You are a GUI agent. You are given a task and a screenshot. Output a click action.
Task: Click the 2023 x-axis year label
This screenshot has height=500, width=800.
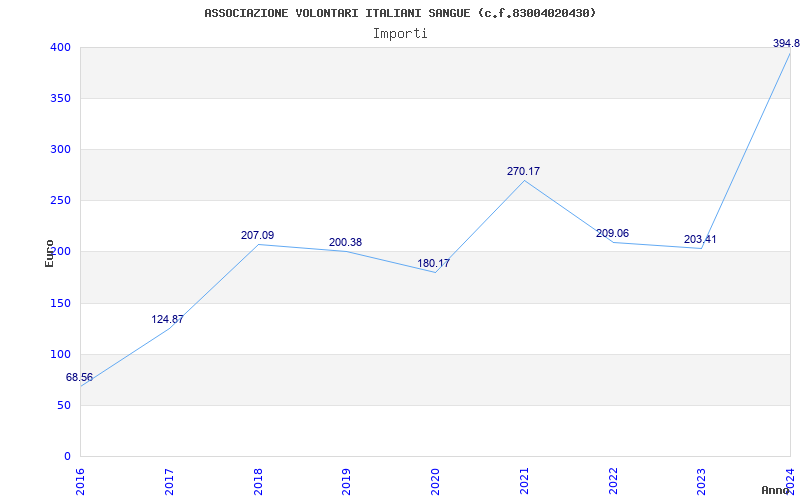pyautogui.click(x=702, y=481)
